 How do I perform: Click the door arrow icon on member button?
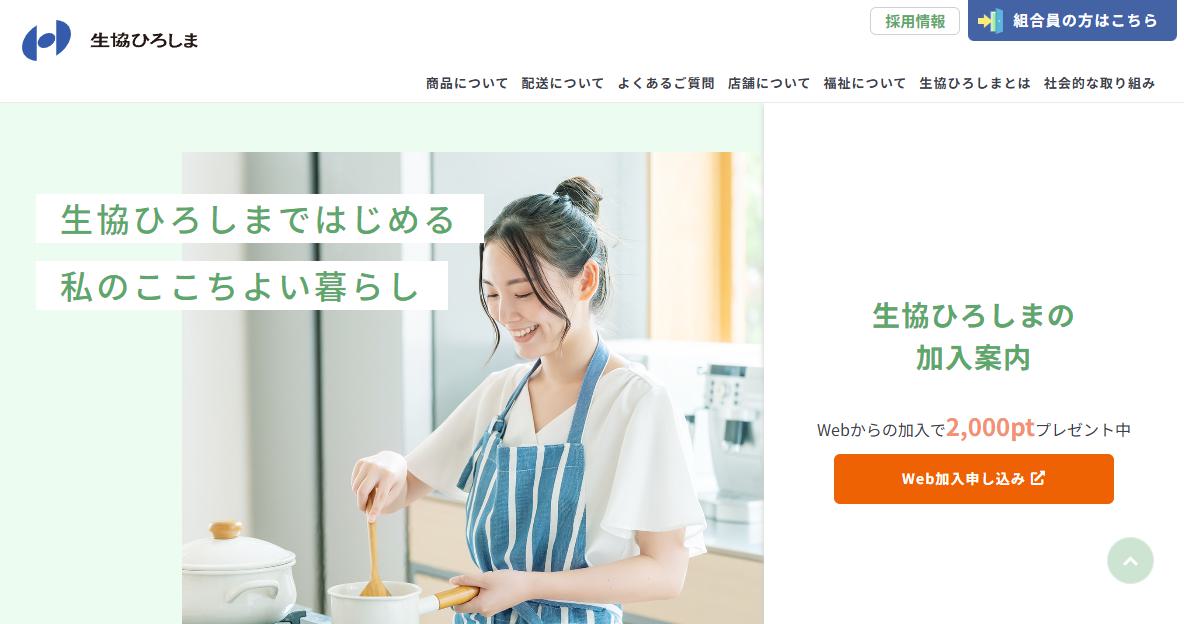tap(991, 21)
